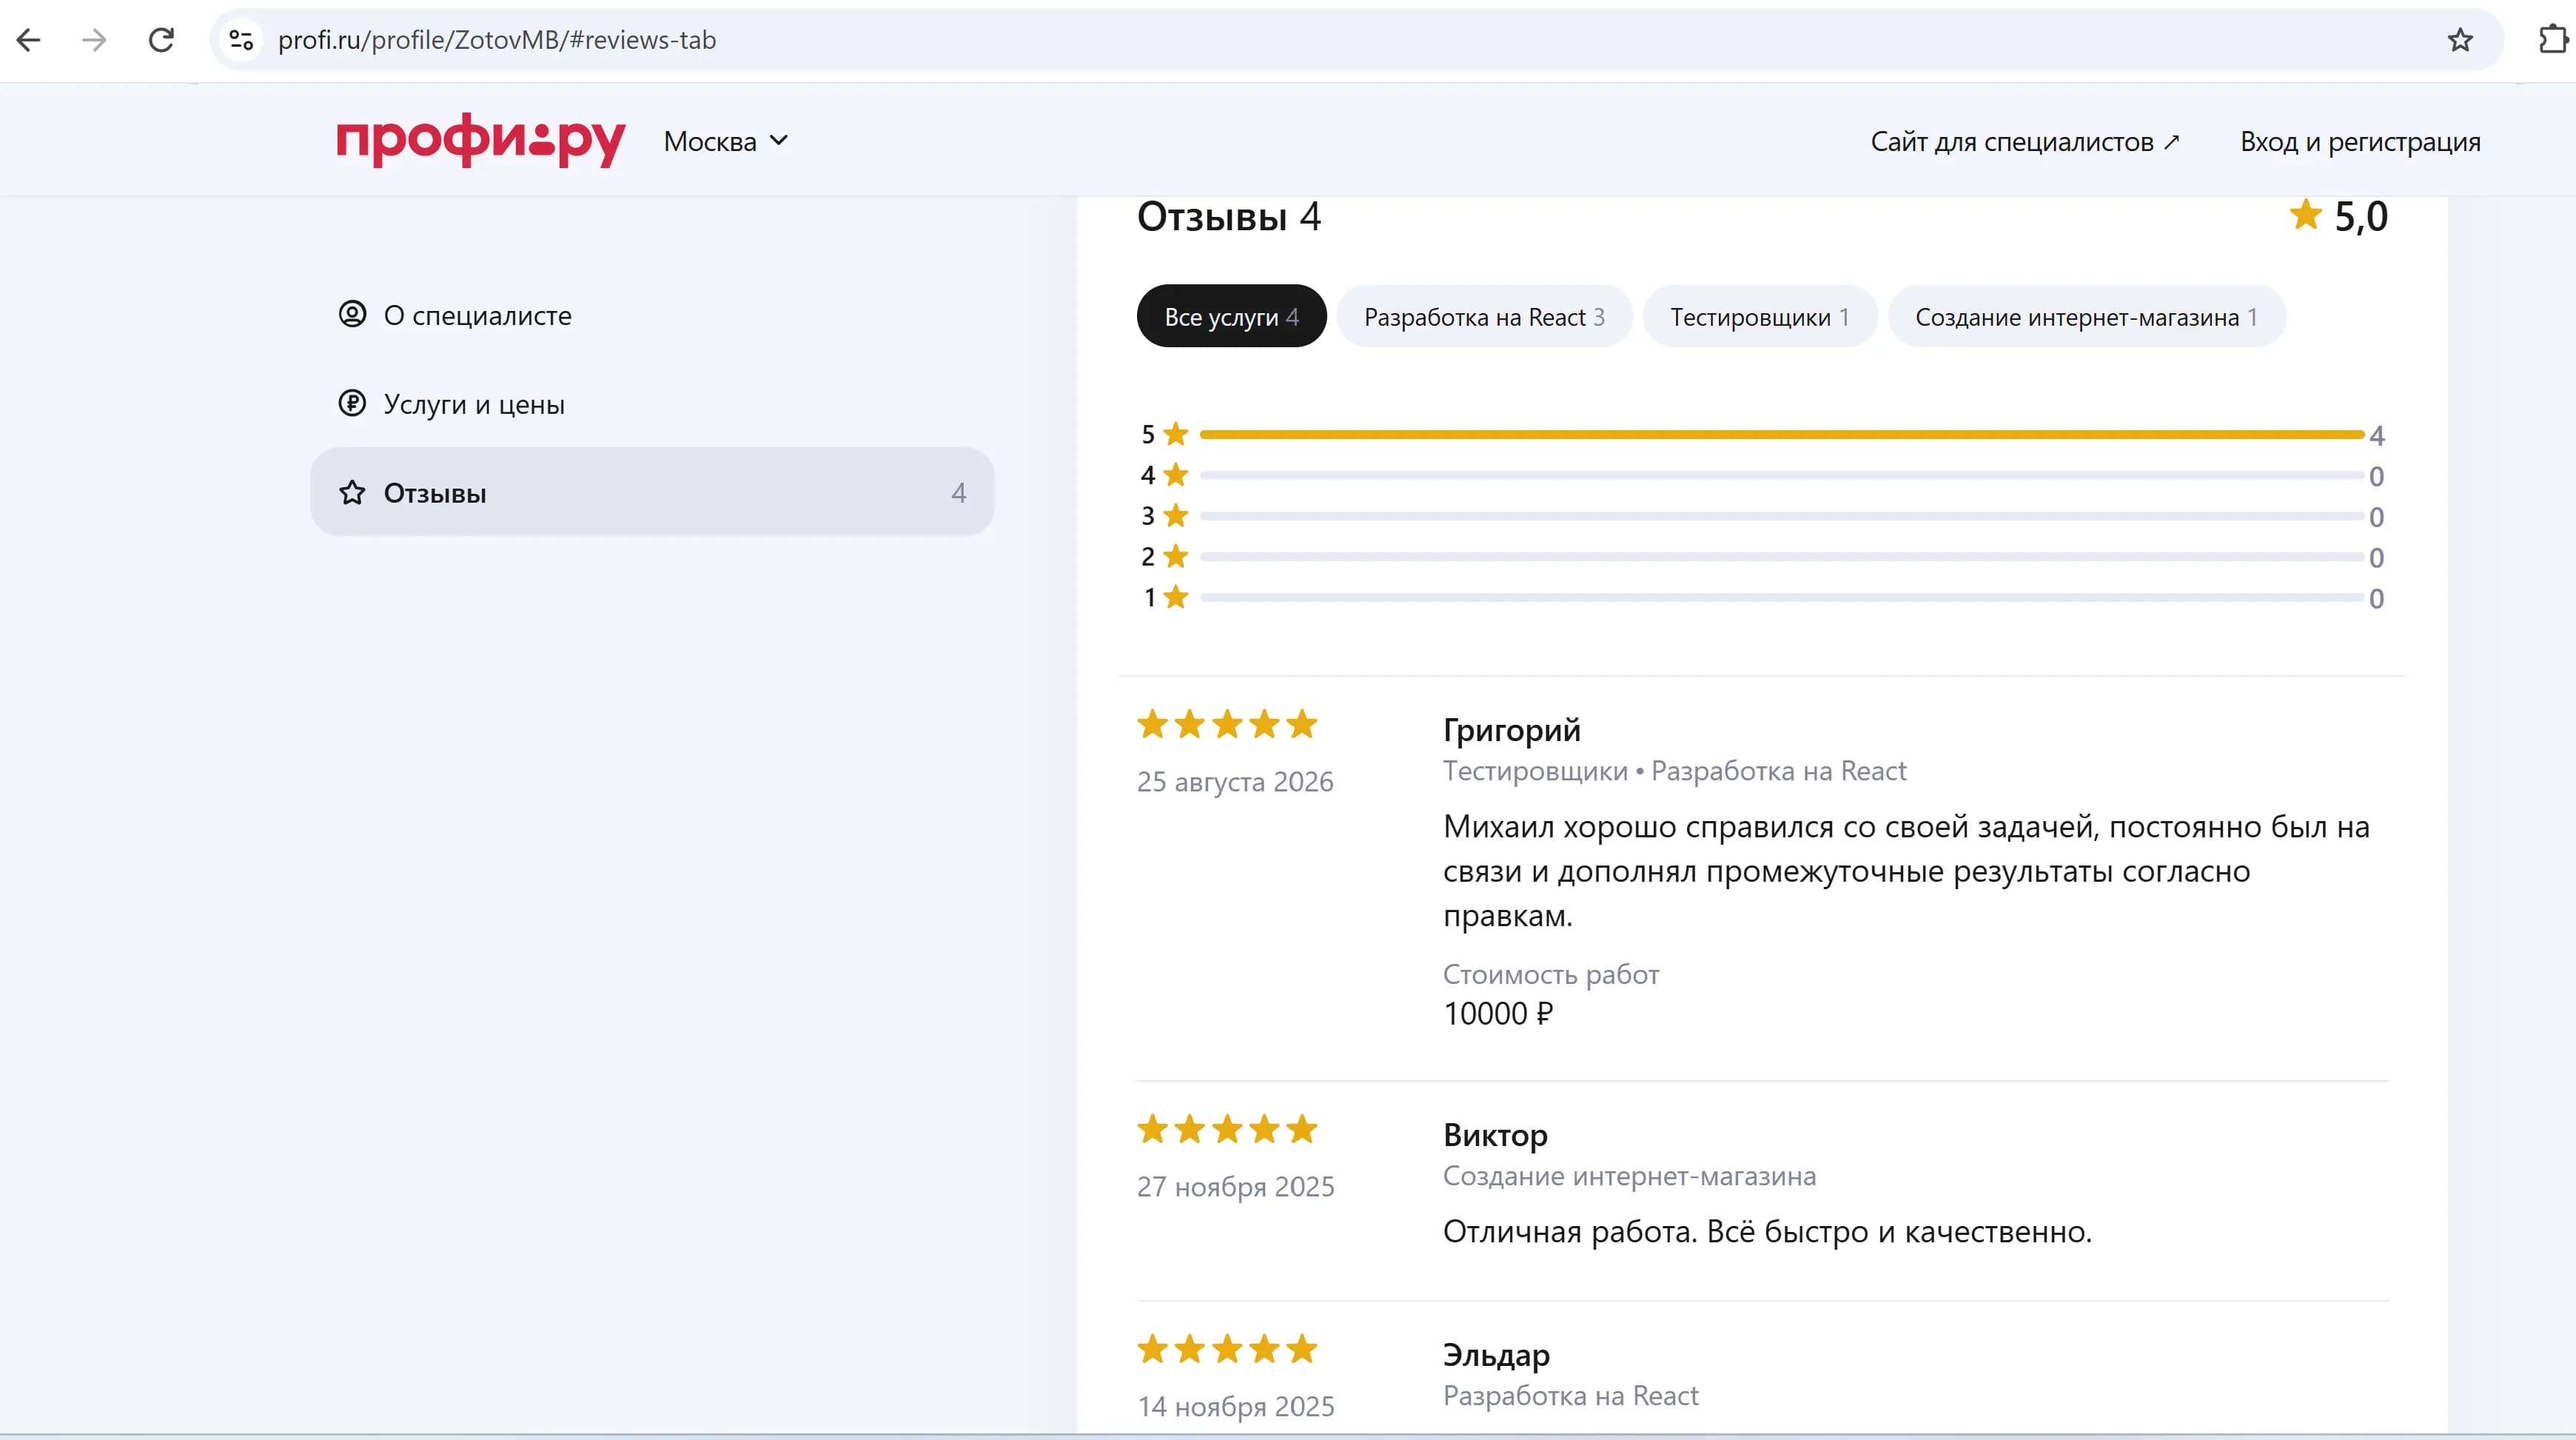Click the date 27 ноября 2025
This screenshot has height=1440, width=2576.
pos(1236,1186)
